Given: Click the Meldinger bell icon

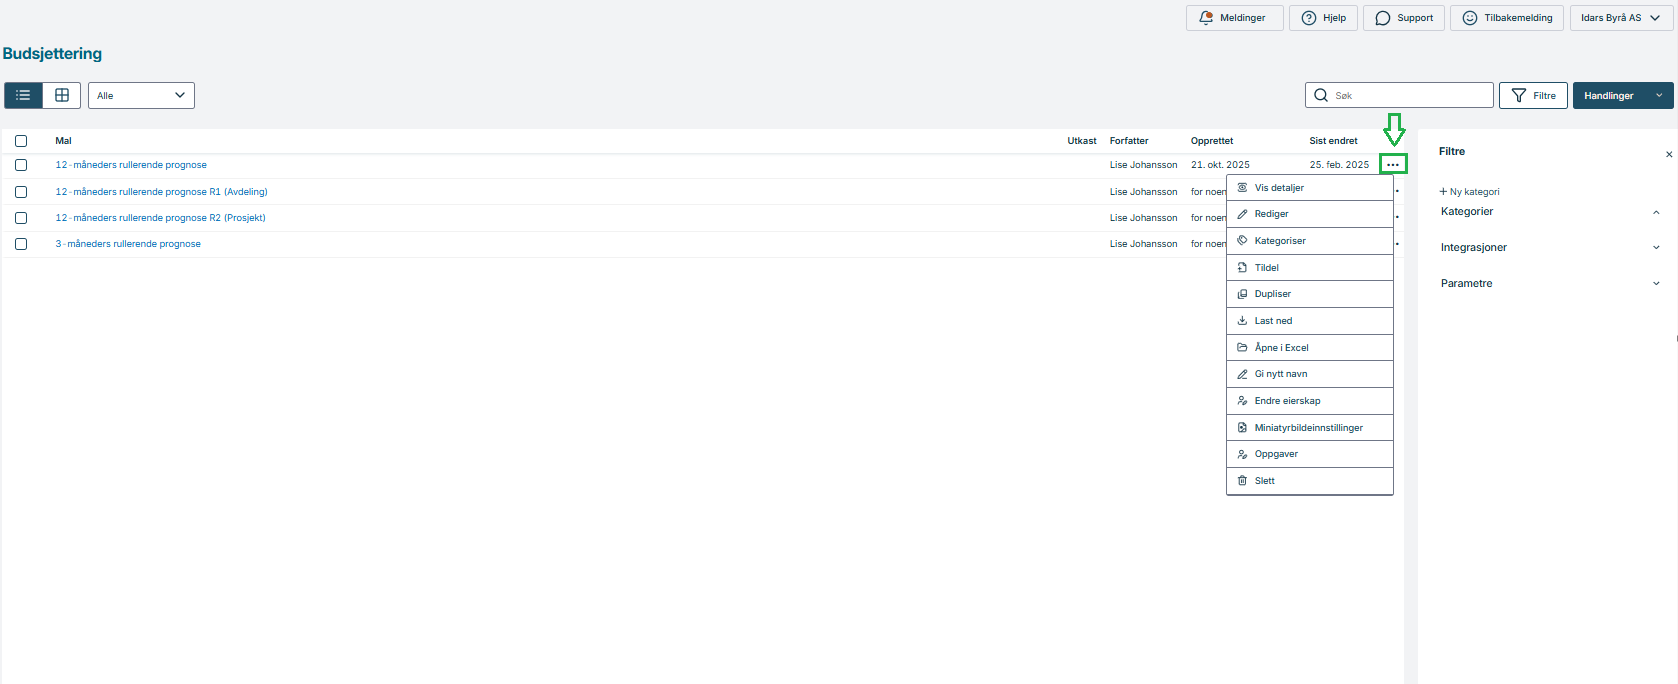Looking at the screenshot, I should (1206, 18).
